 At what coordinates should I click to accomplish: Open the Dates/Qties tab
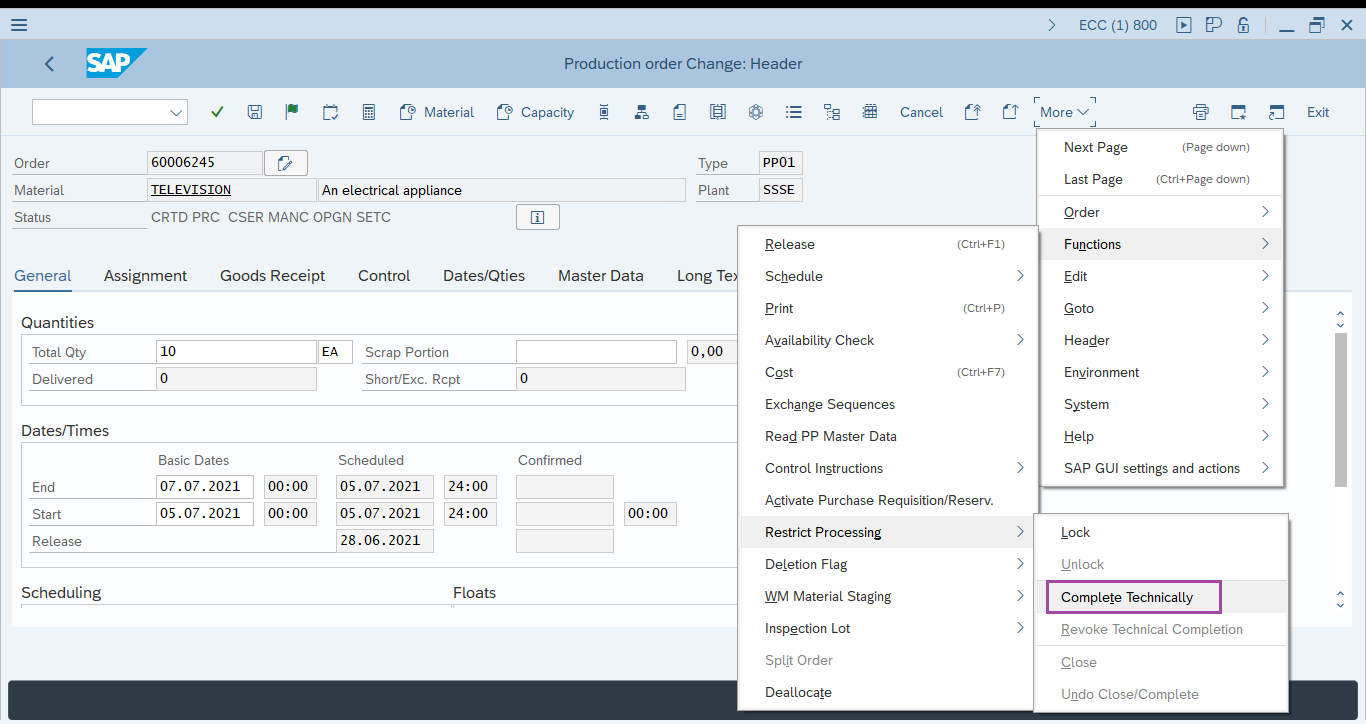click(484, 276)
